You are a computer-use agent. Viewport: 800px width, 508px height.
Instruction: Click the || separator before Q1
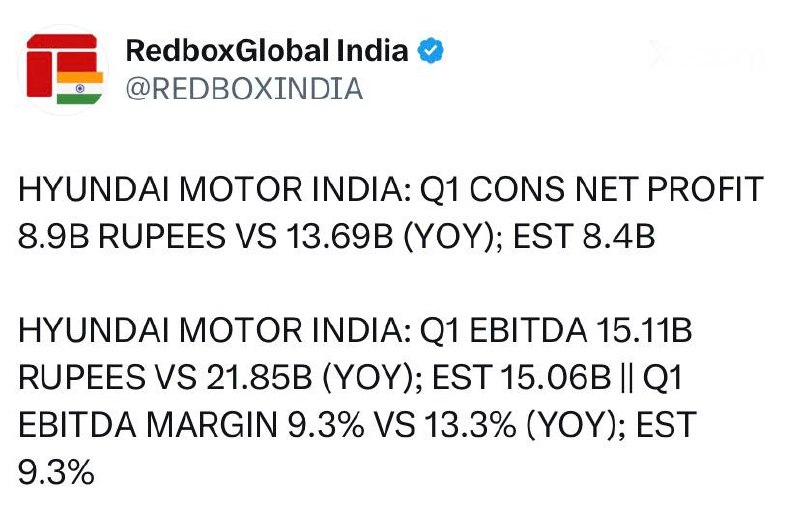tap(628, 378)
